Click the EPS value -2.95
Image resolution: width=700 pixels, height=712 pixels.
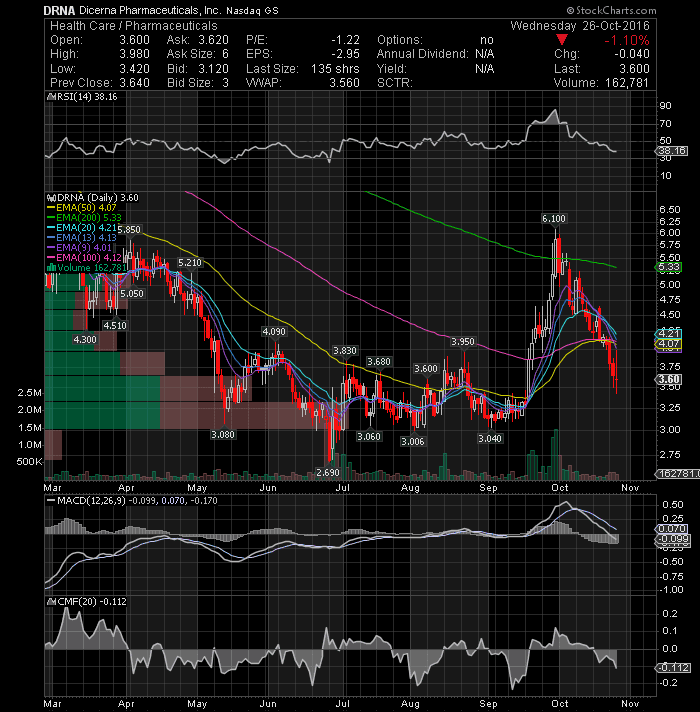tap(345, 54)
